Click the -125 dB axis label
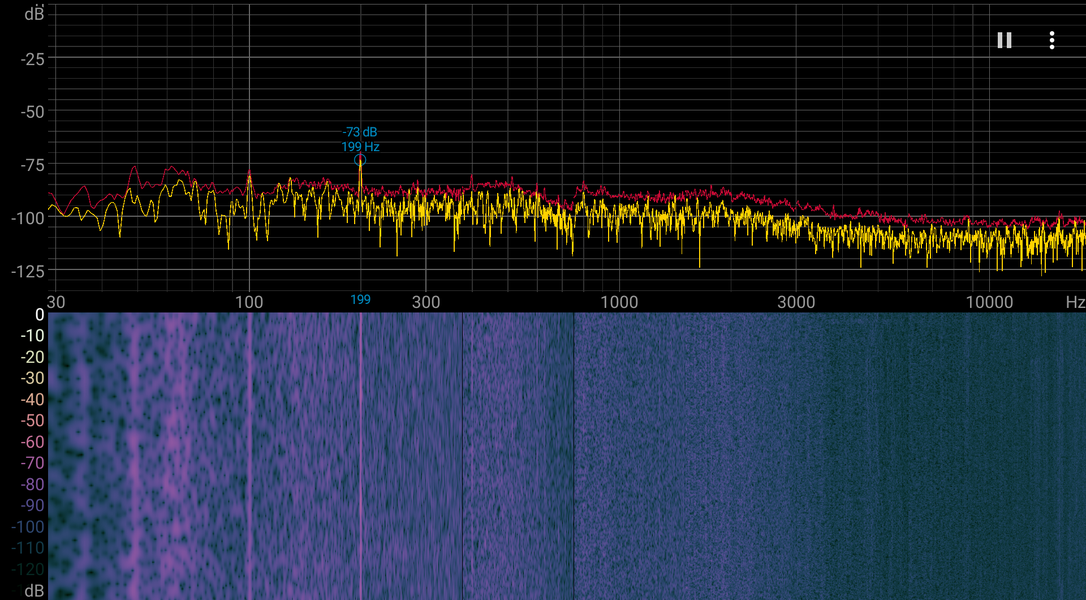The width and height of the screenshot is (1086, 600). (28, 271)
